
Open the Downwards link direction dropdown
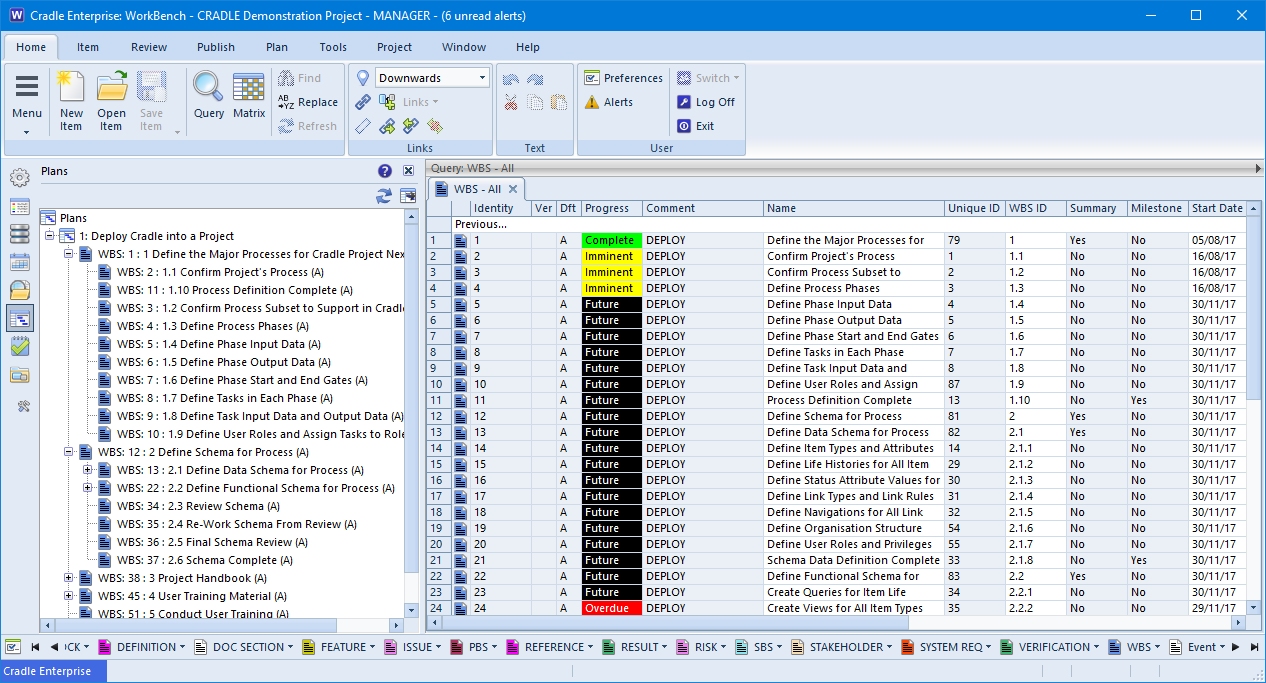click(x=482, y=78)
